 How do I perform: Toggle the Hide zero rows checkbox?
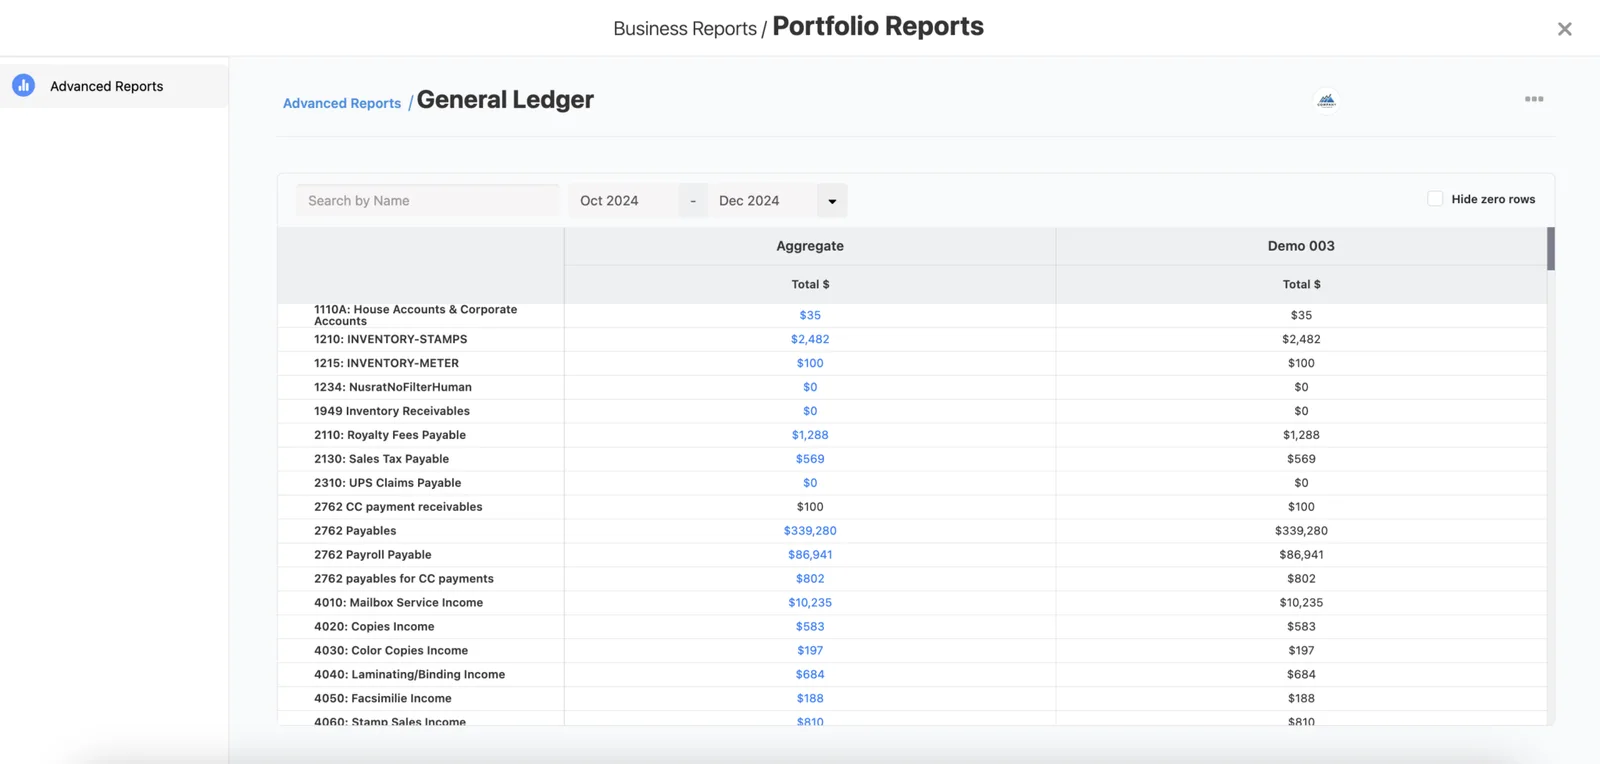[x=1435, y=199]
